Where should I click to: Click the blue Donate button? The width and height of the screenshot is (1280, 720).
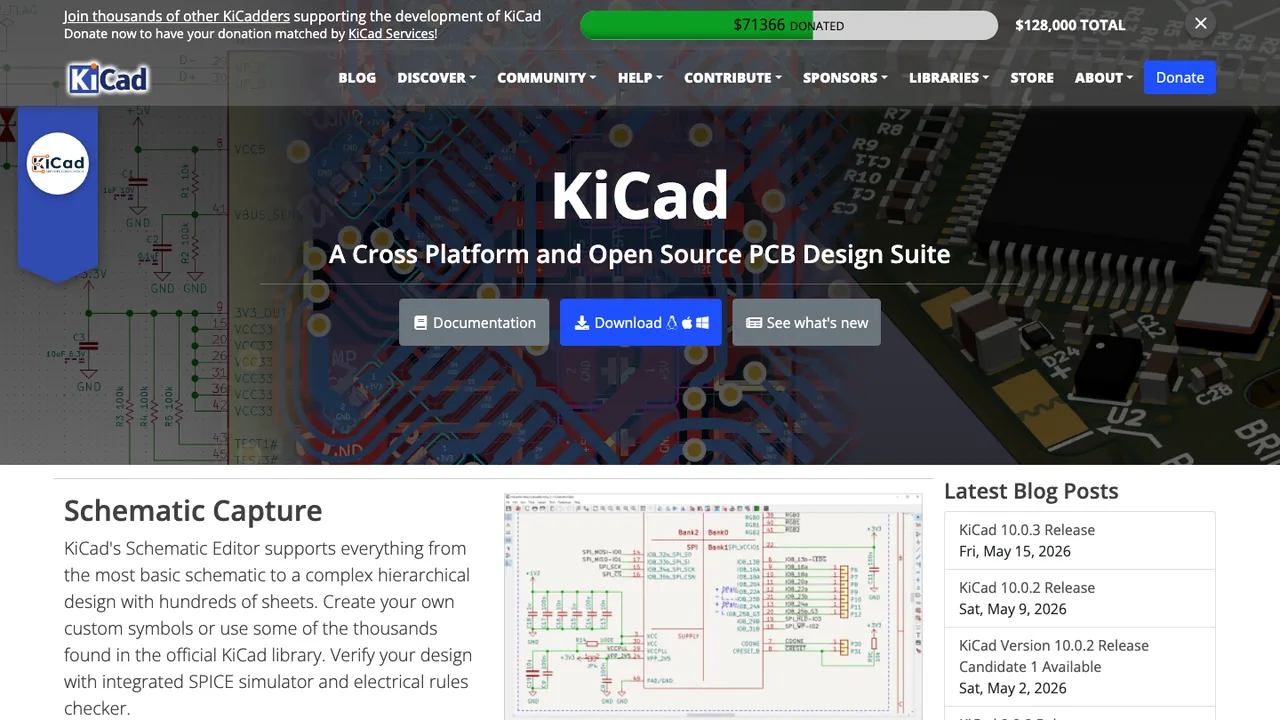pos(1180,77)
